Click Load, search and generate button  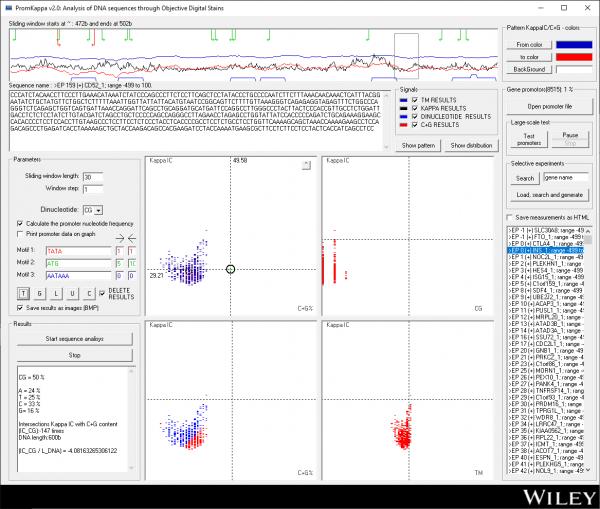tap(549, 195)
